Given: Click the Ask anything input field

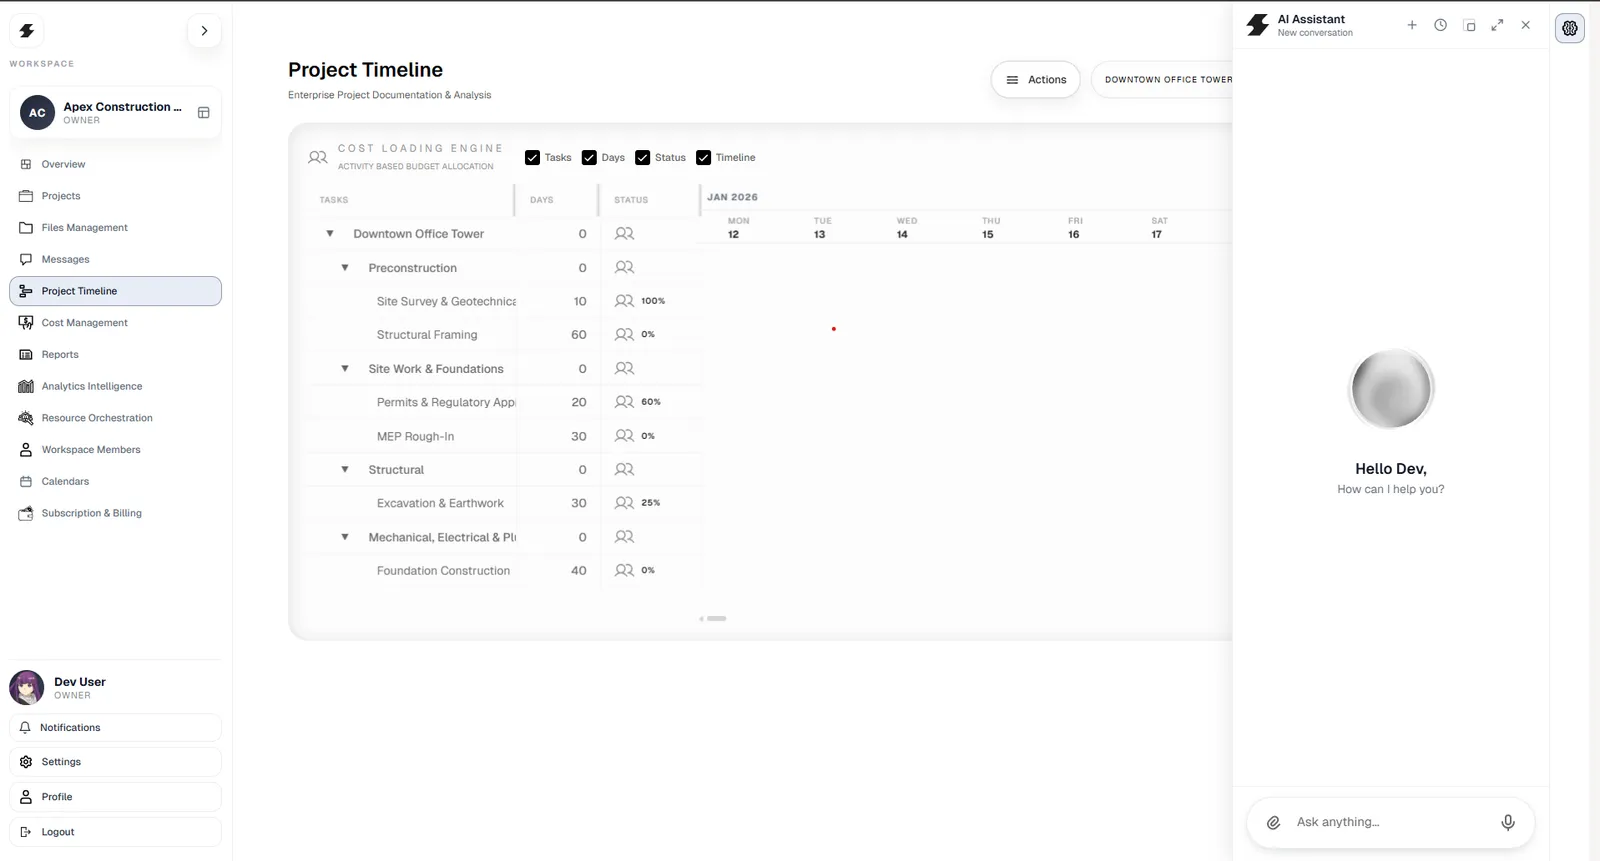Looking at the screenshot, I should (x=1390, y=822).
